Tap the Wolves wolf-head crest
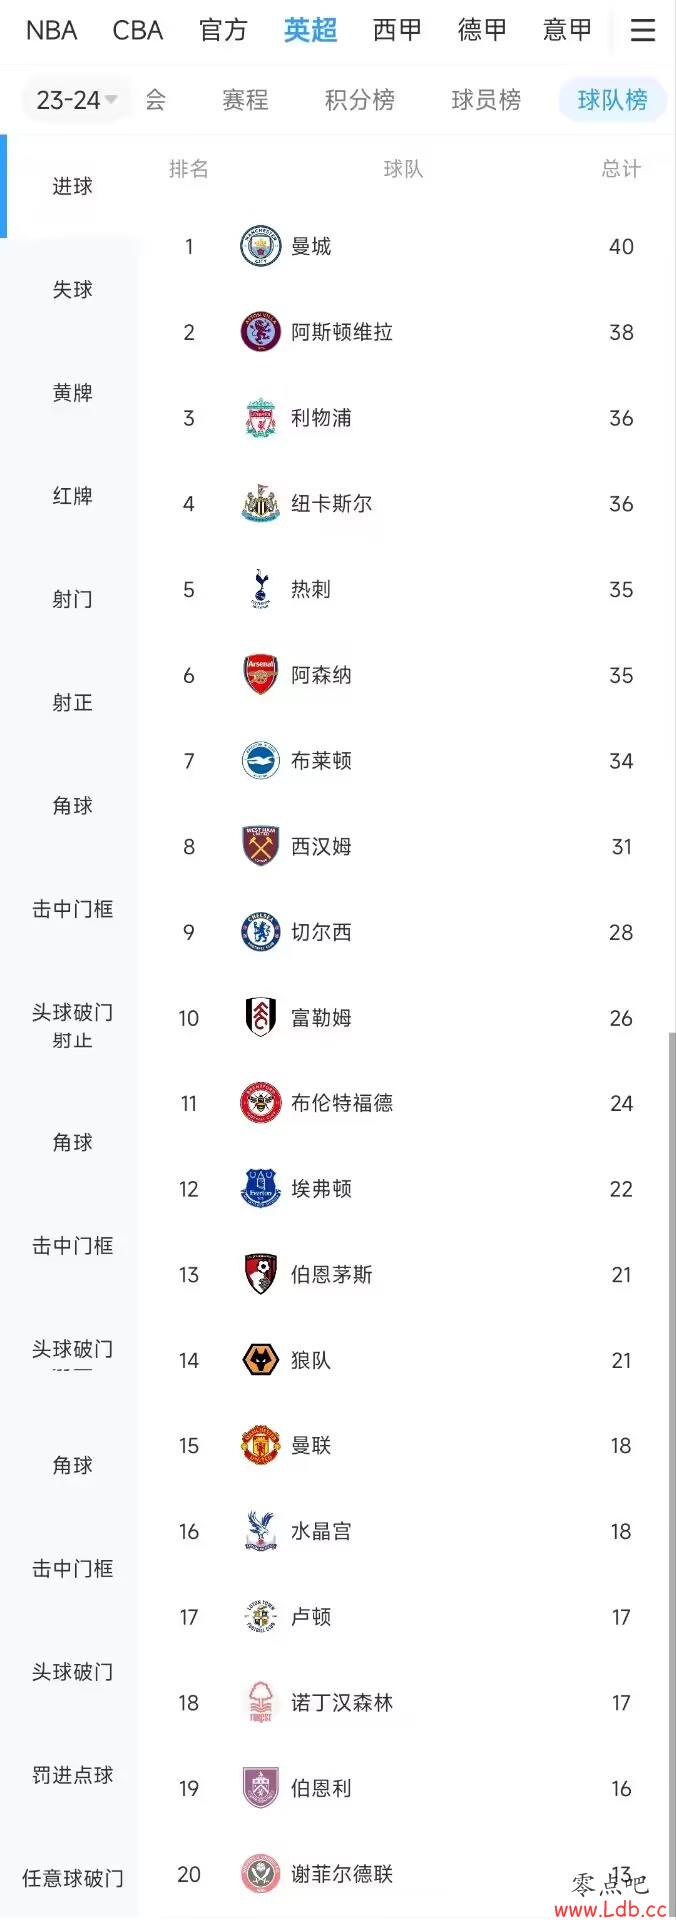Screen dimensions: 676x1920 coord(261,1360)
